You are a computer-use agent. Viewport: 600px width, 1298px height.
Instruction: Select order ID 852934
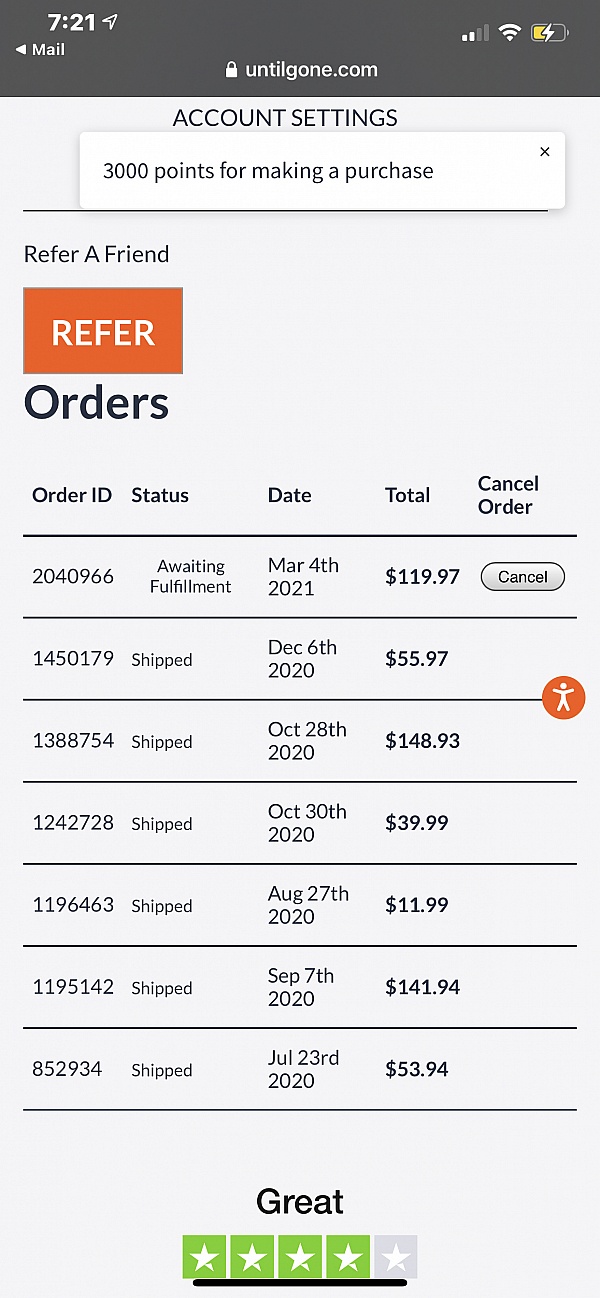(x=67, y=1069)
